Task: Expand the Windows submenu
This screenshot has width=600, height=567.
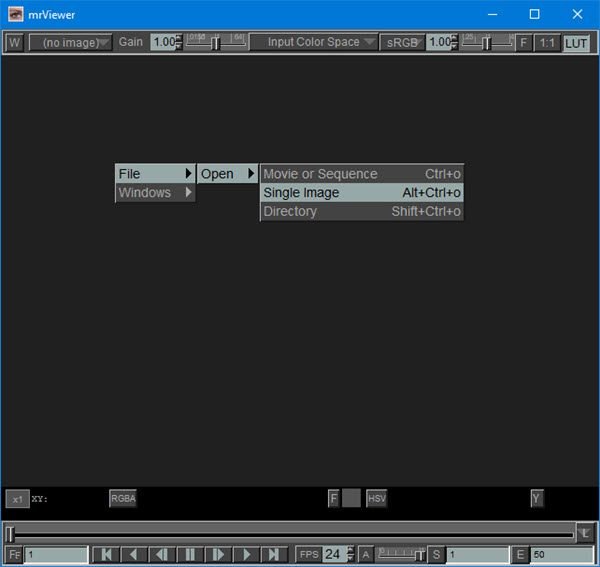Action: [x=155, y=192]
